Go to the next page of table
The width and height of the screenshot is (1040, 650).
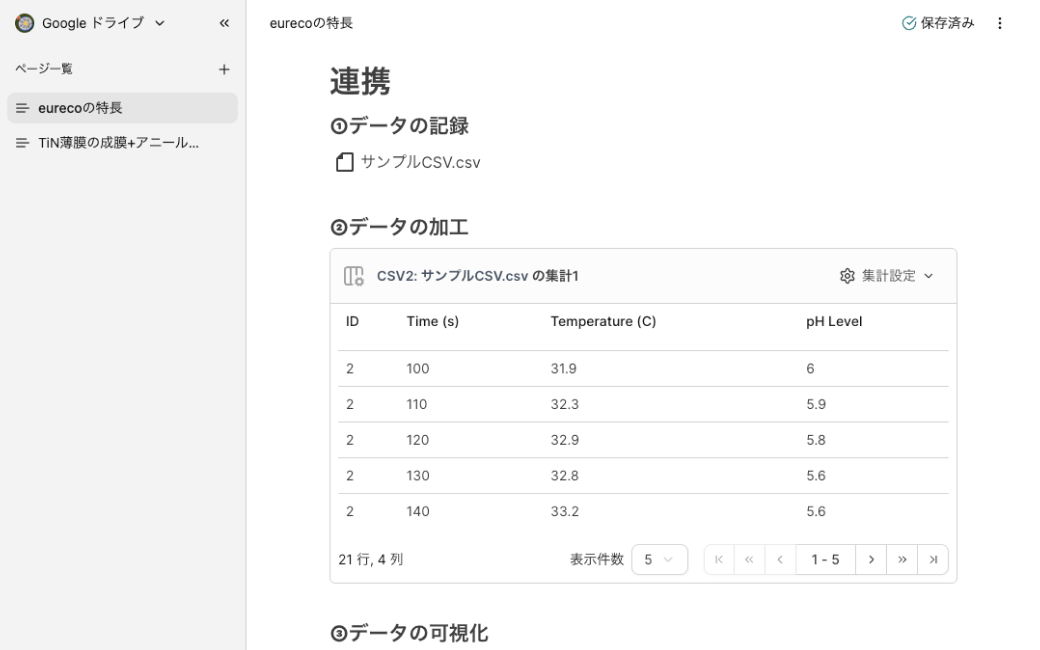pos(871,560)
